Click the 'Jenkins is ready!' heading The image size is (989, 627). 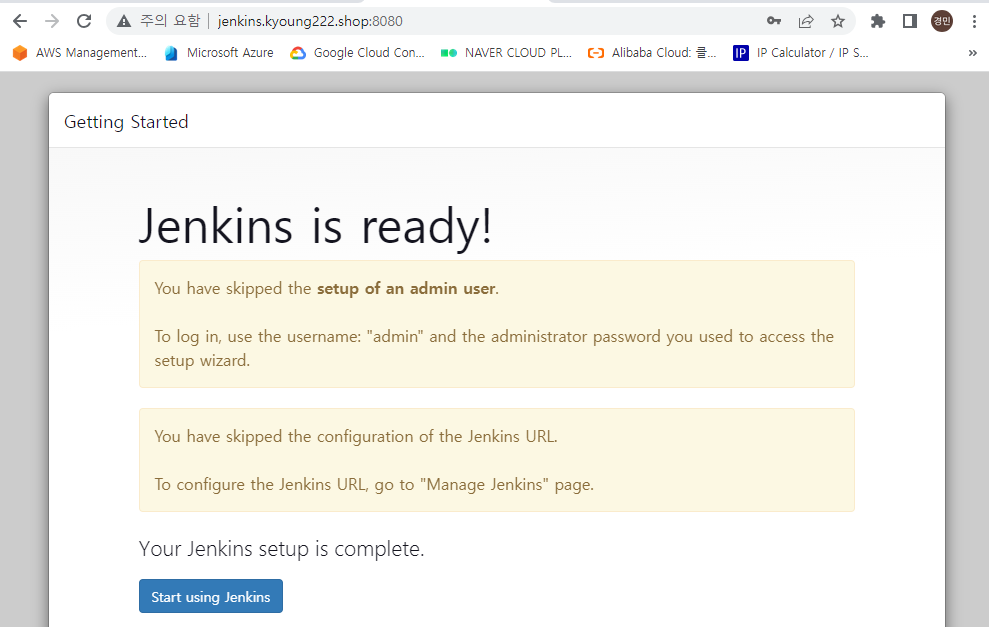click(x=315, y=226)
